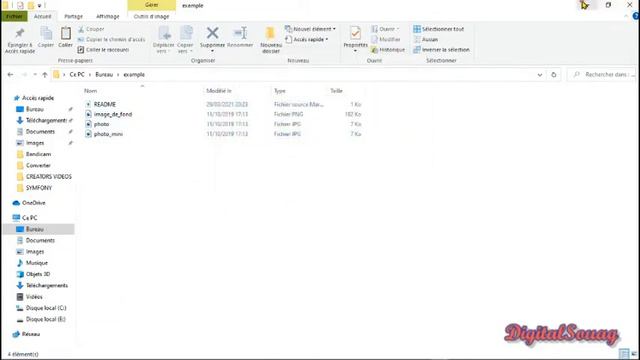Open the Nouvel élément dropdown

click(310, 29)
